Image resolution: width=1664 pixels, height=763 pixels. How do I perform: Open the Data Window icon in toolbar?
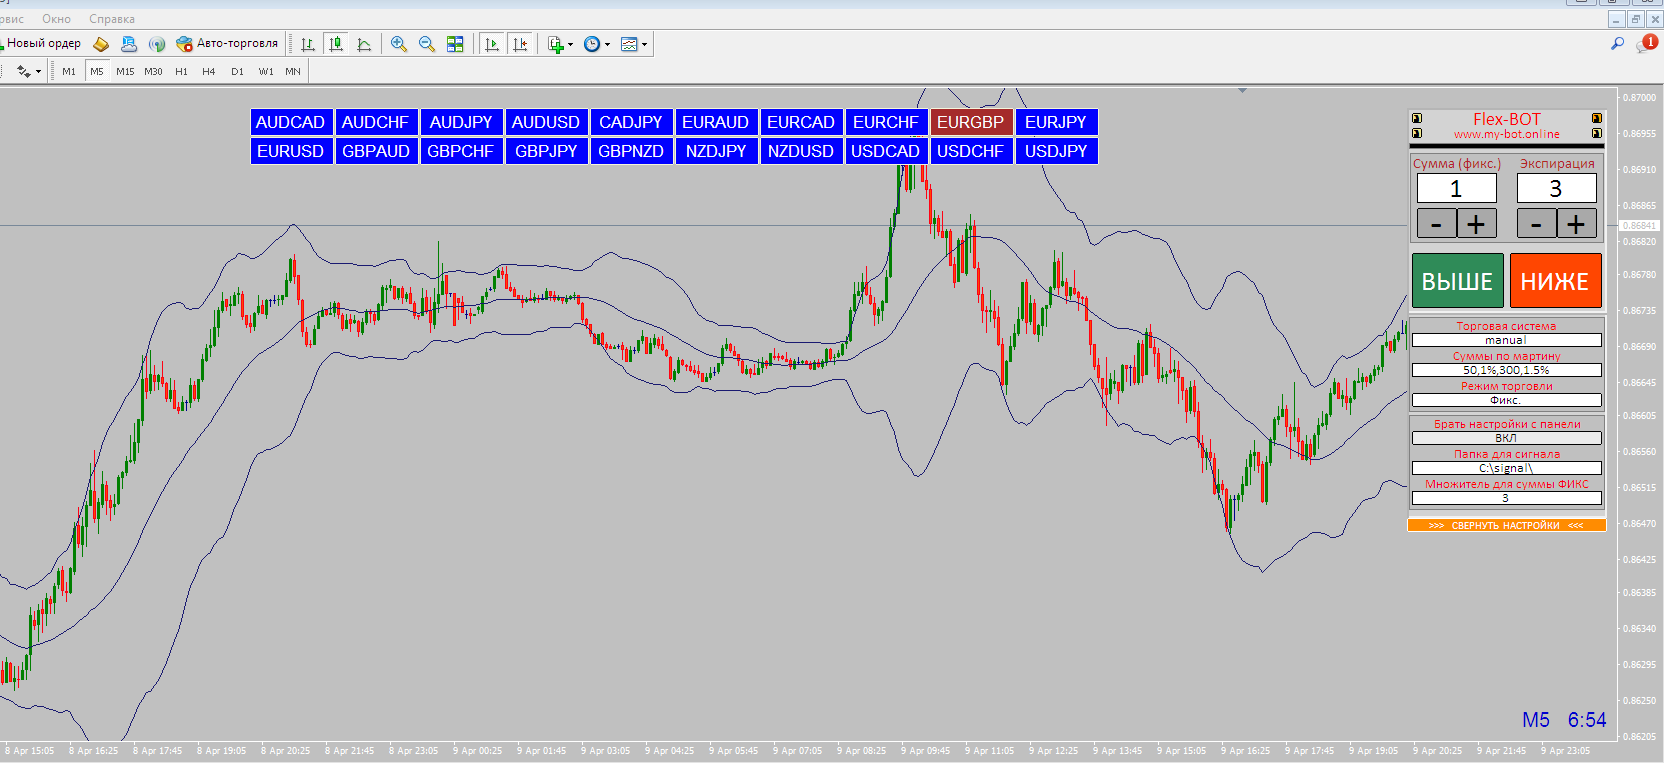(x=129, y=44)
